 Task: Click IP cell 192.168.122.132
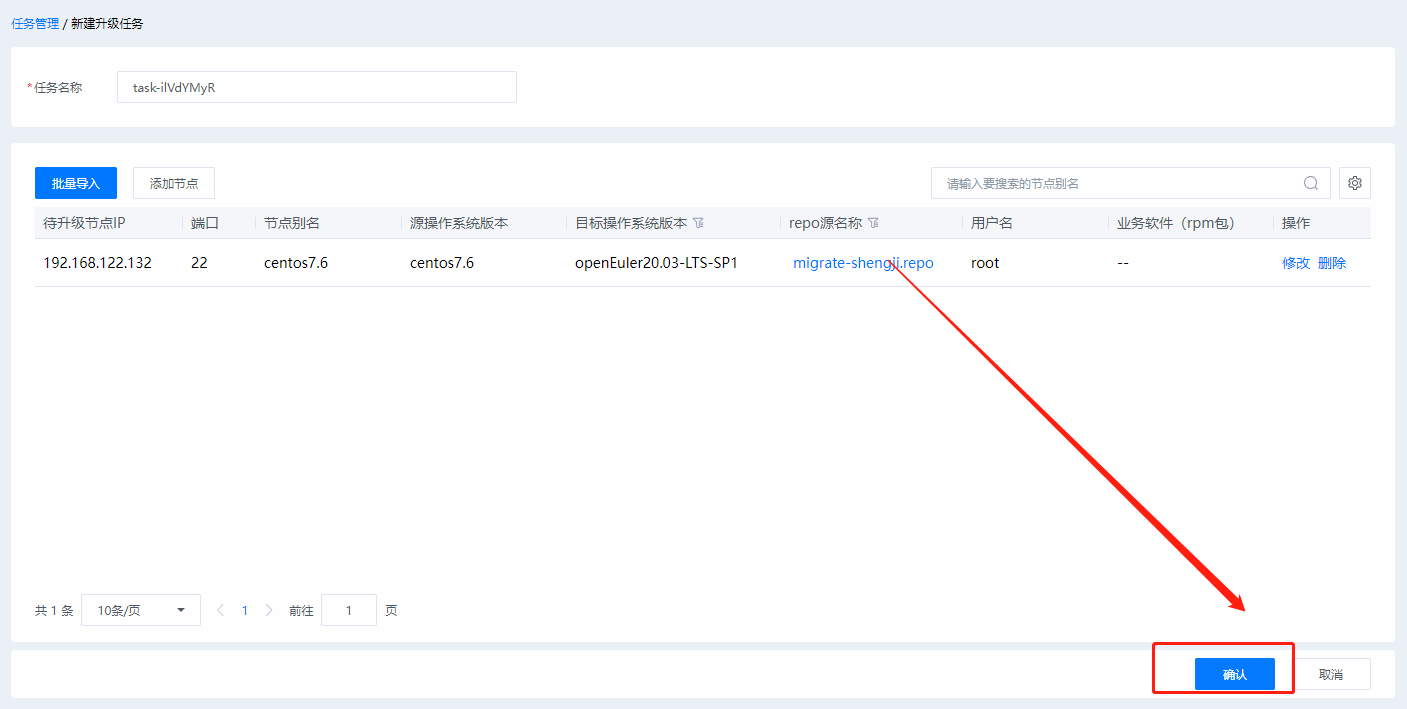(97, 263)
